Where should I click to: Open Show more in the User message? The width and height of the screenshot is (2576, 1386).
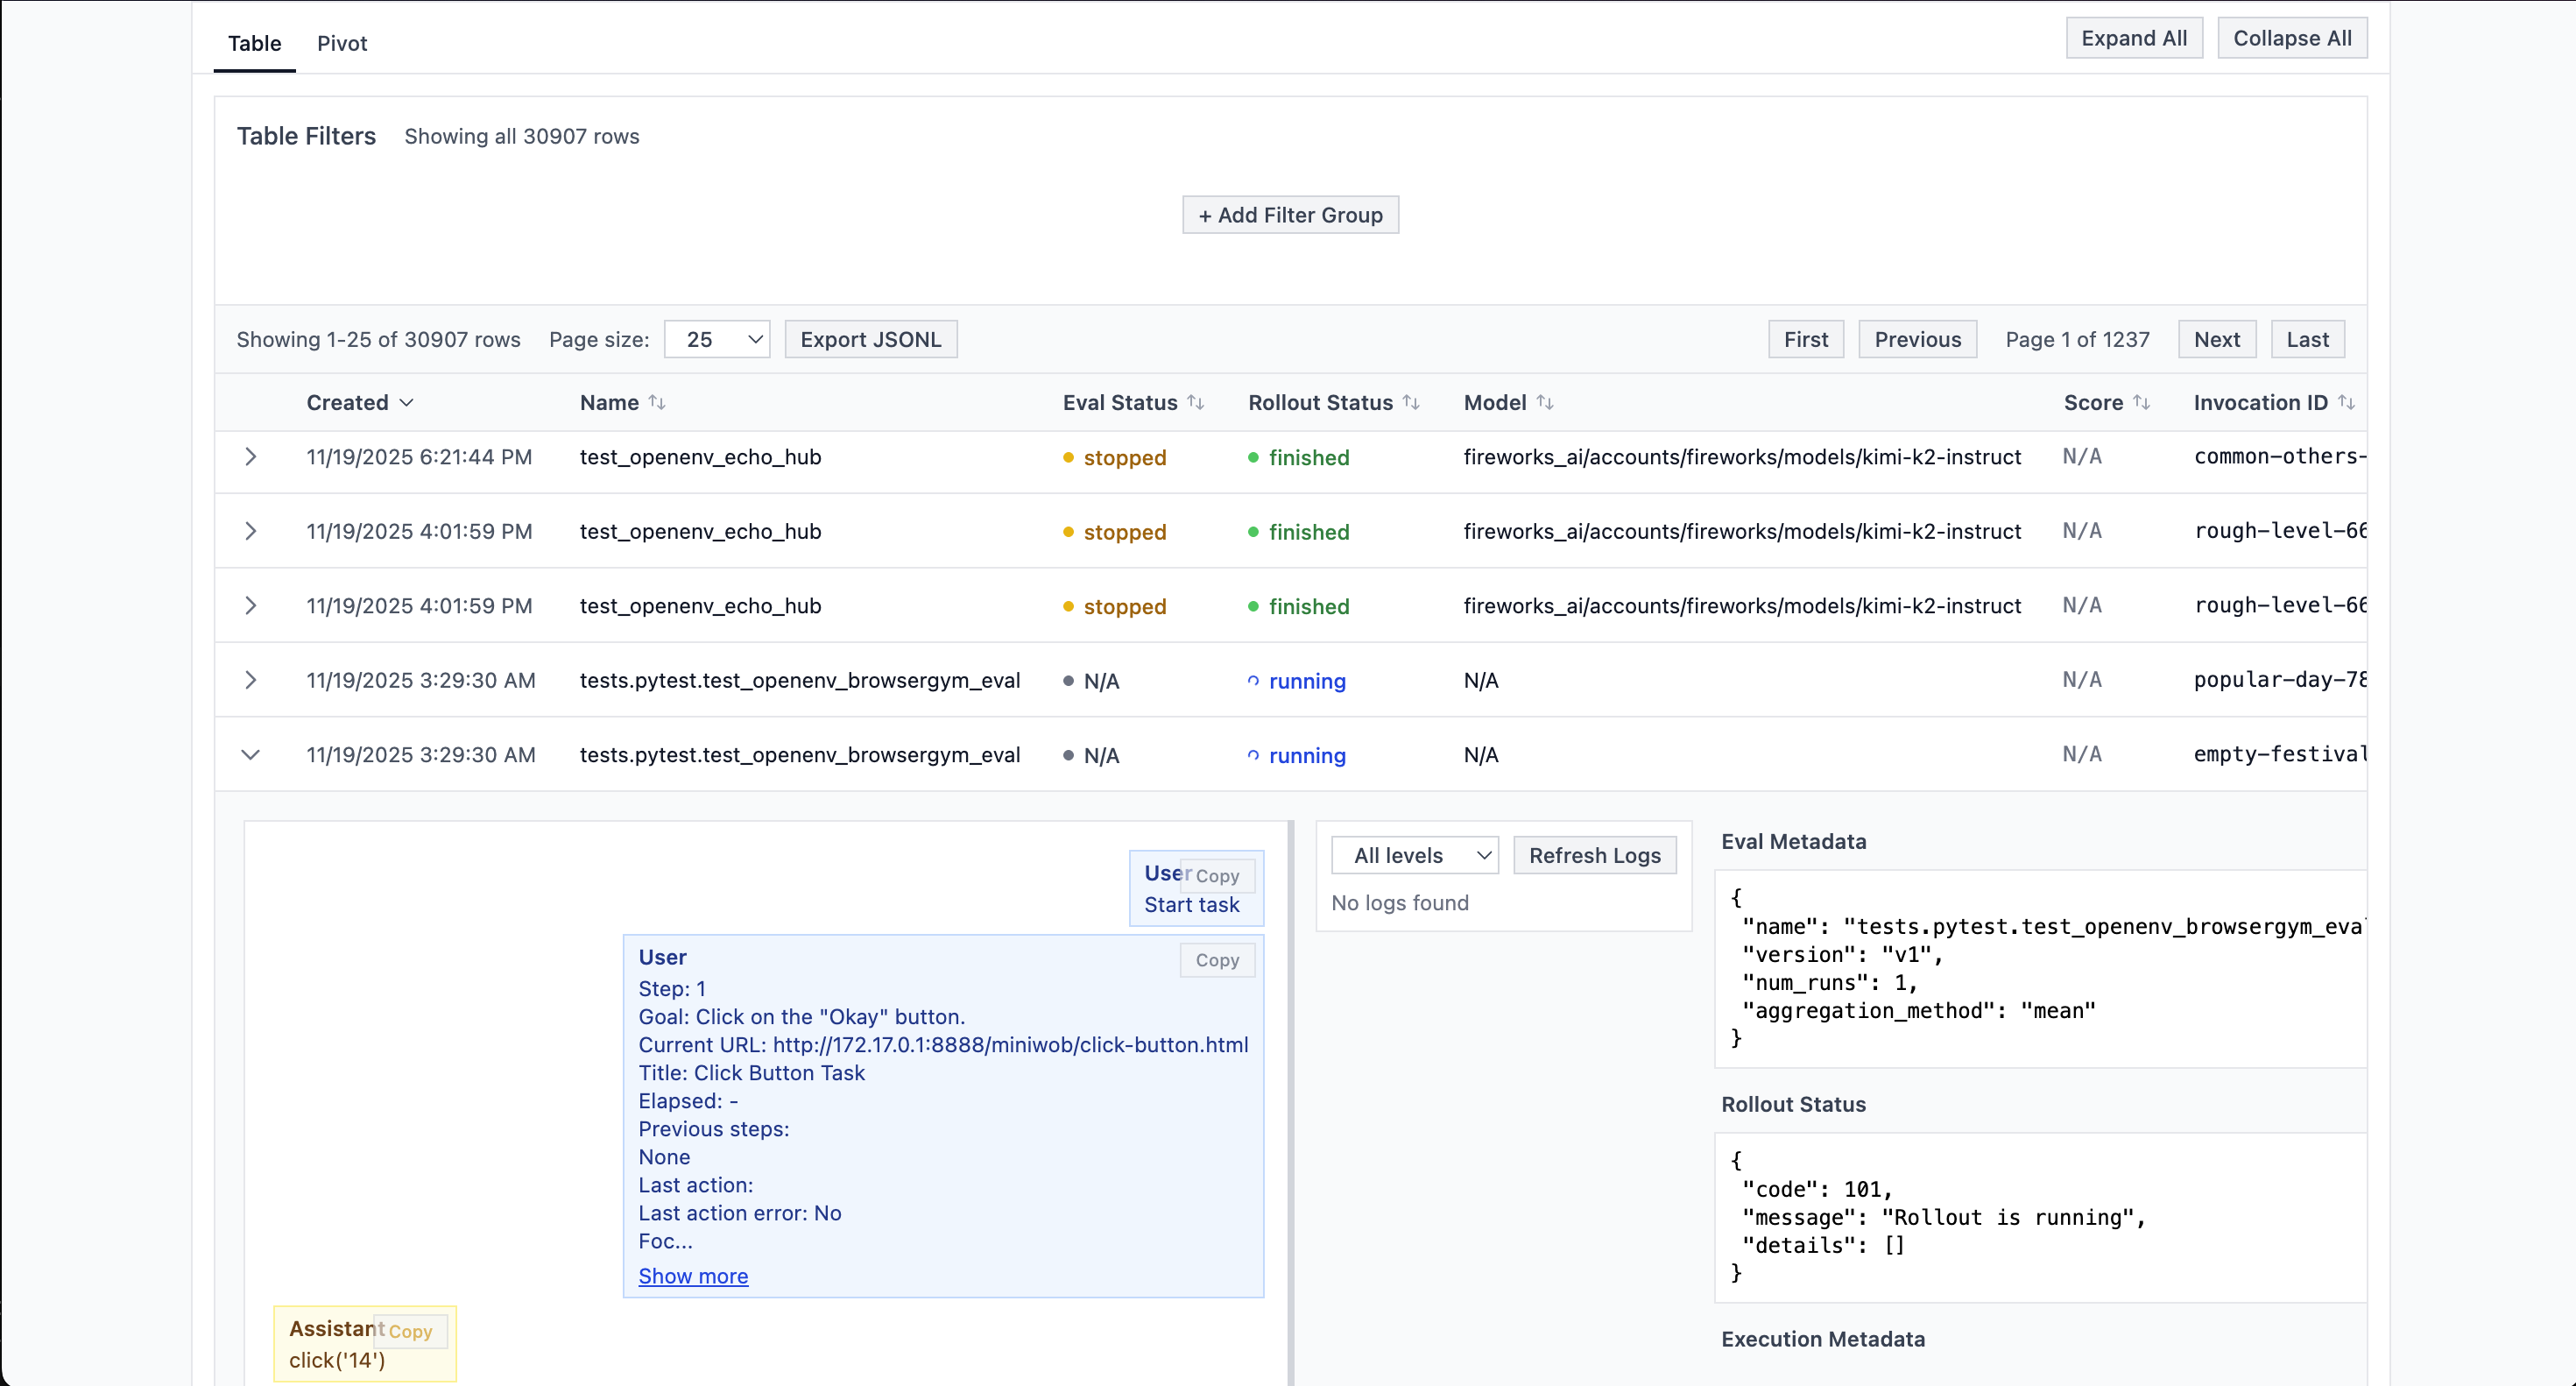[693, 1276]
